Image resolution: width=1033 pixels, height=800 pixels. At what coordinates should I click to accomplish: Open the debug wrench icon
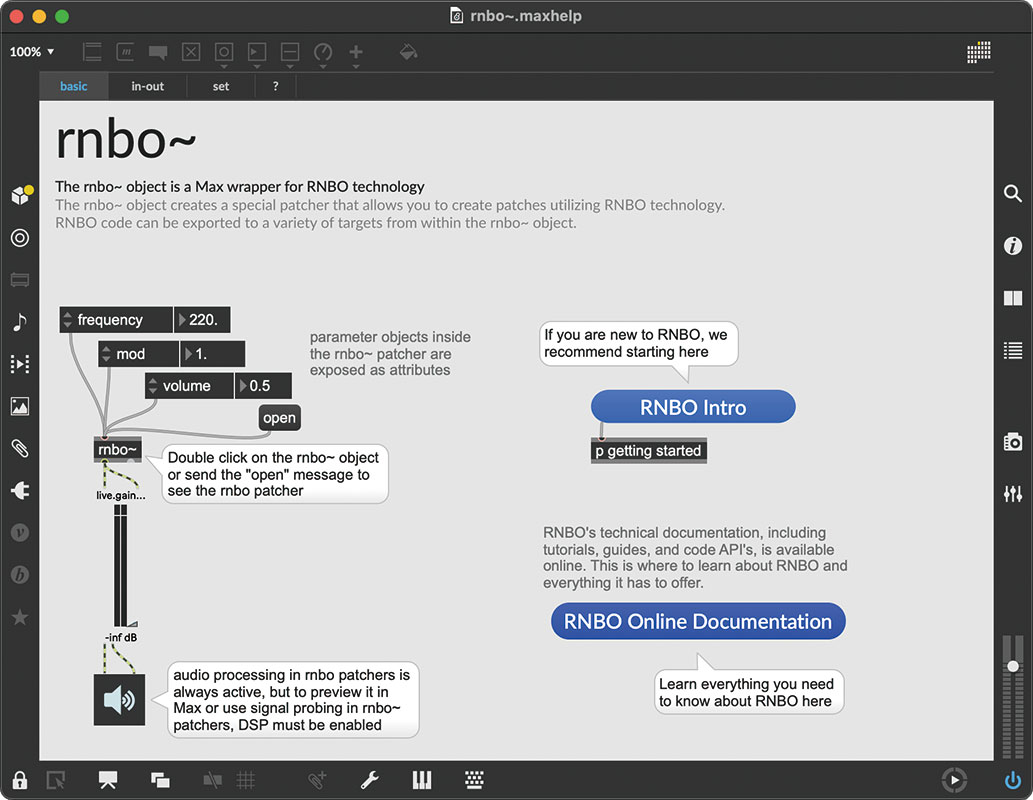(370, 781)
